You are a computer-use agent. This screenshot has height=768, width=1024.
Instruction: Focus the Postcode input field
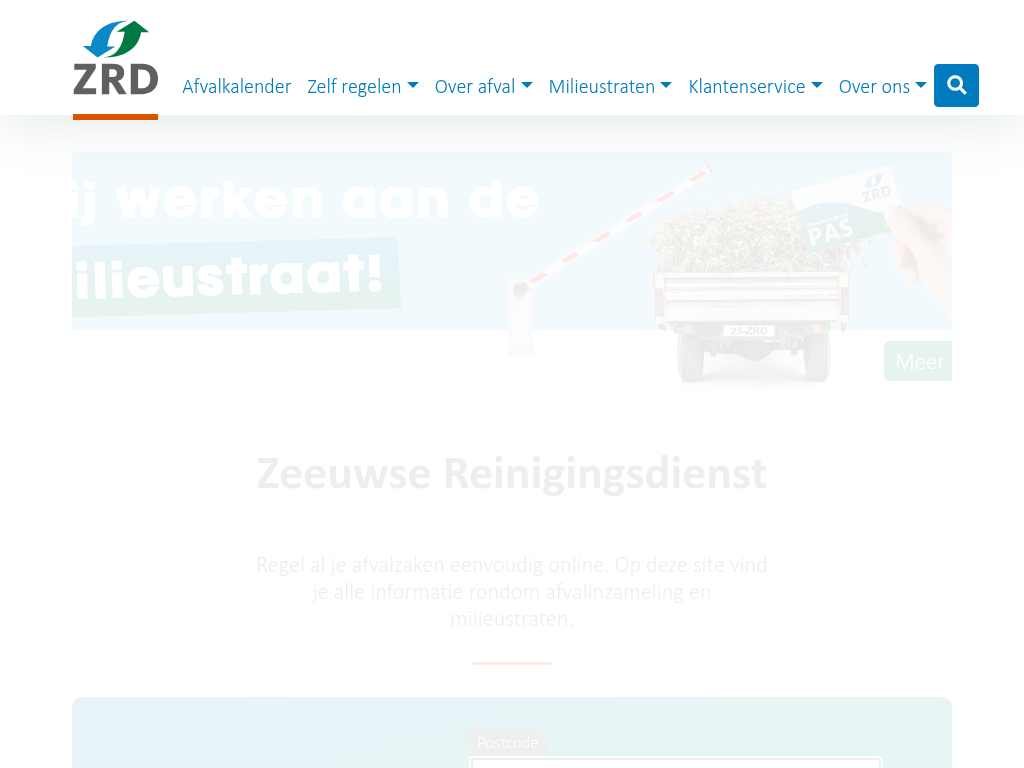pos(675,763)
